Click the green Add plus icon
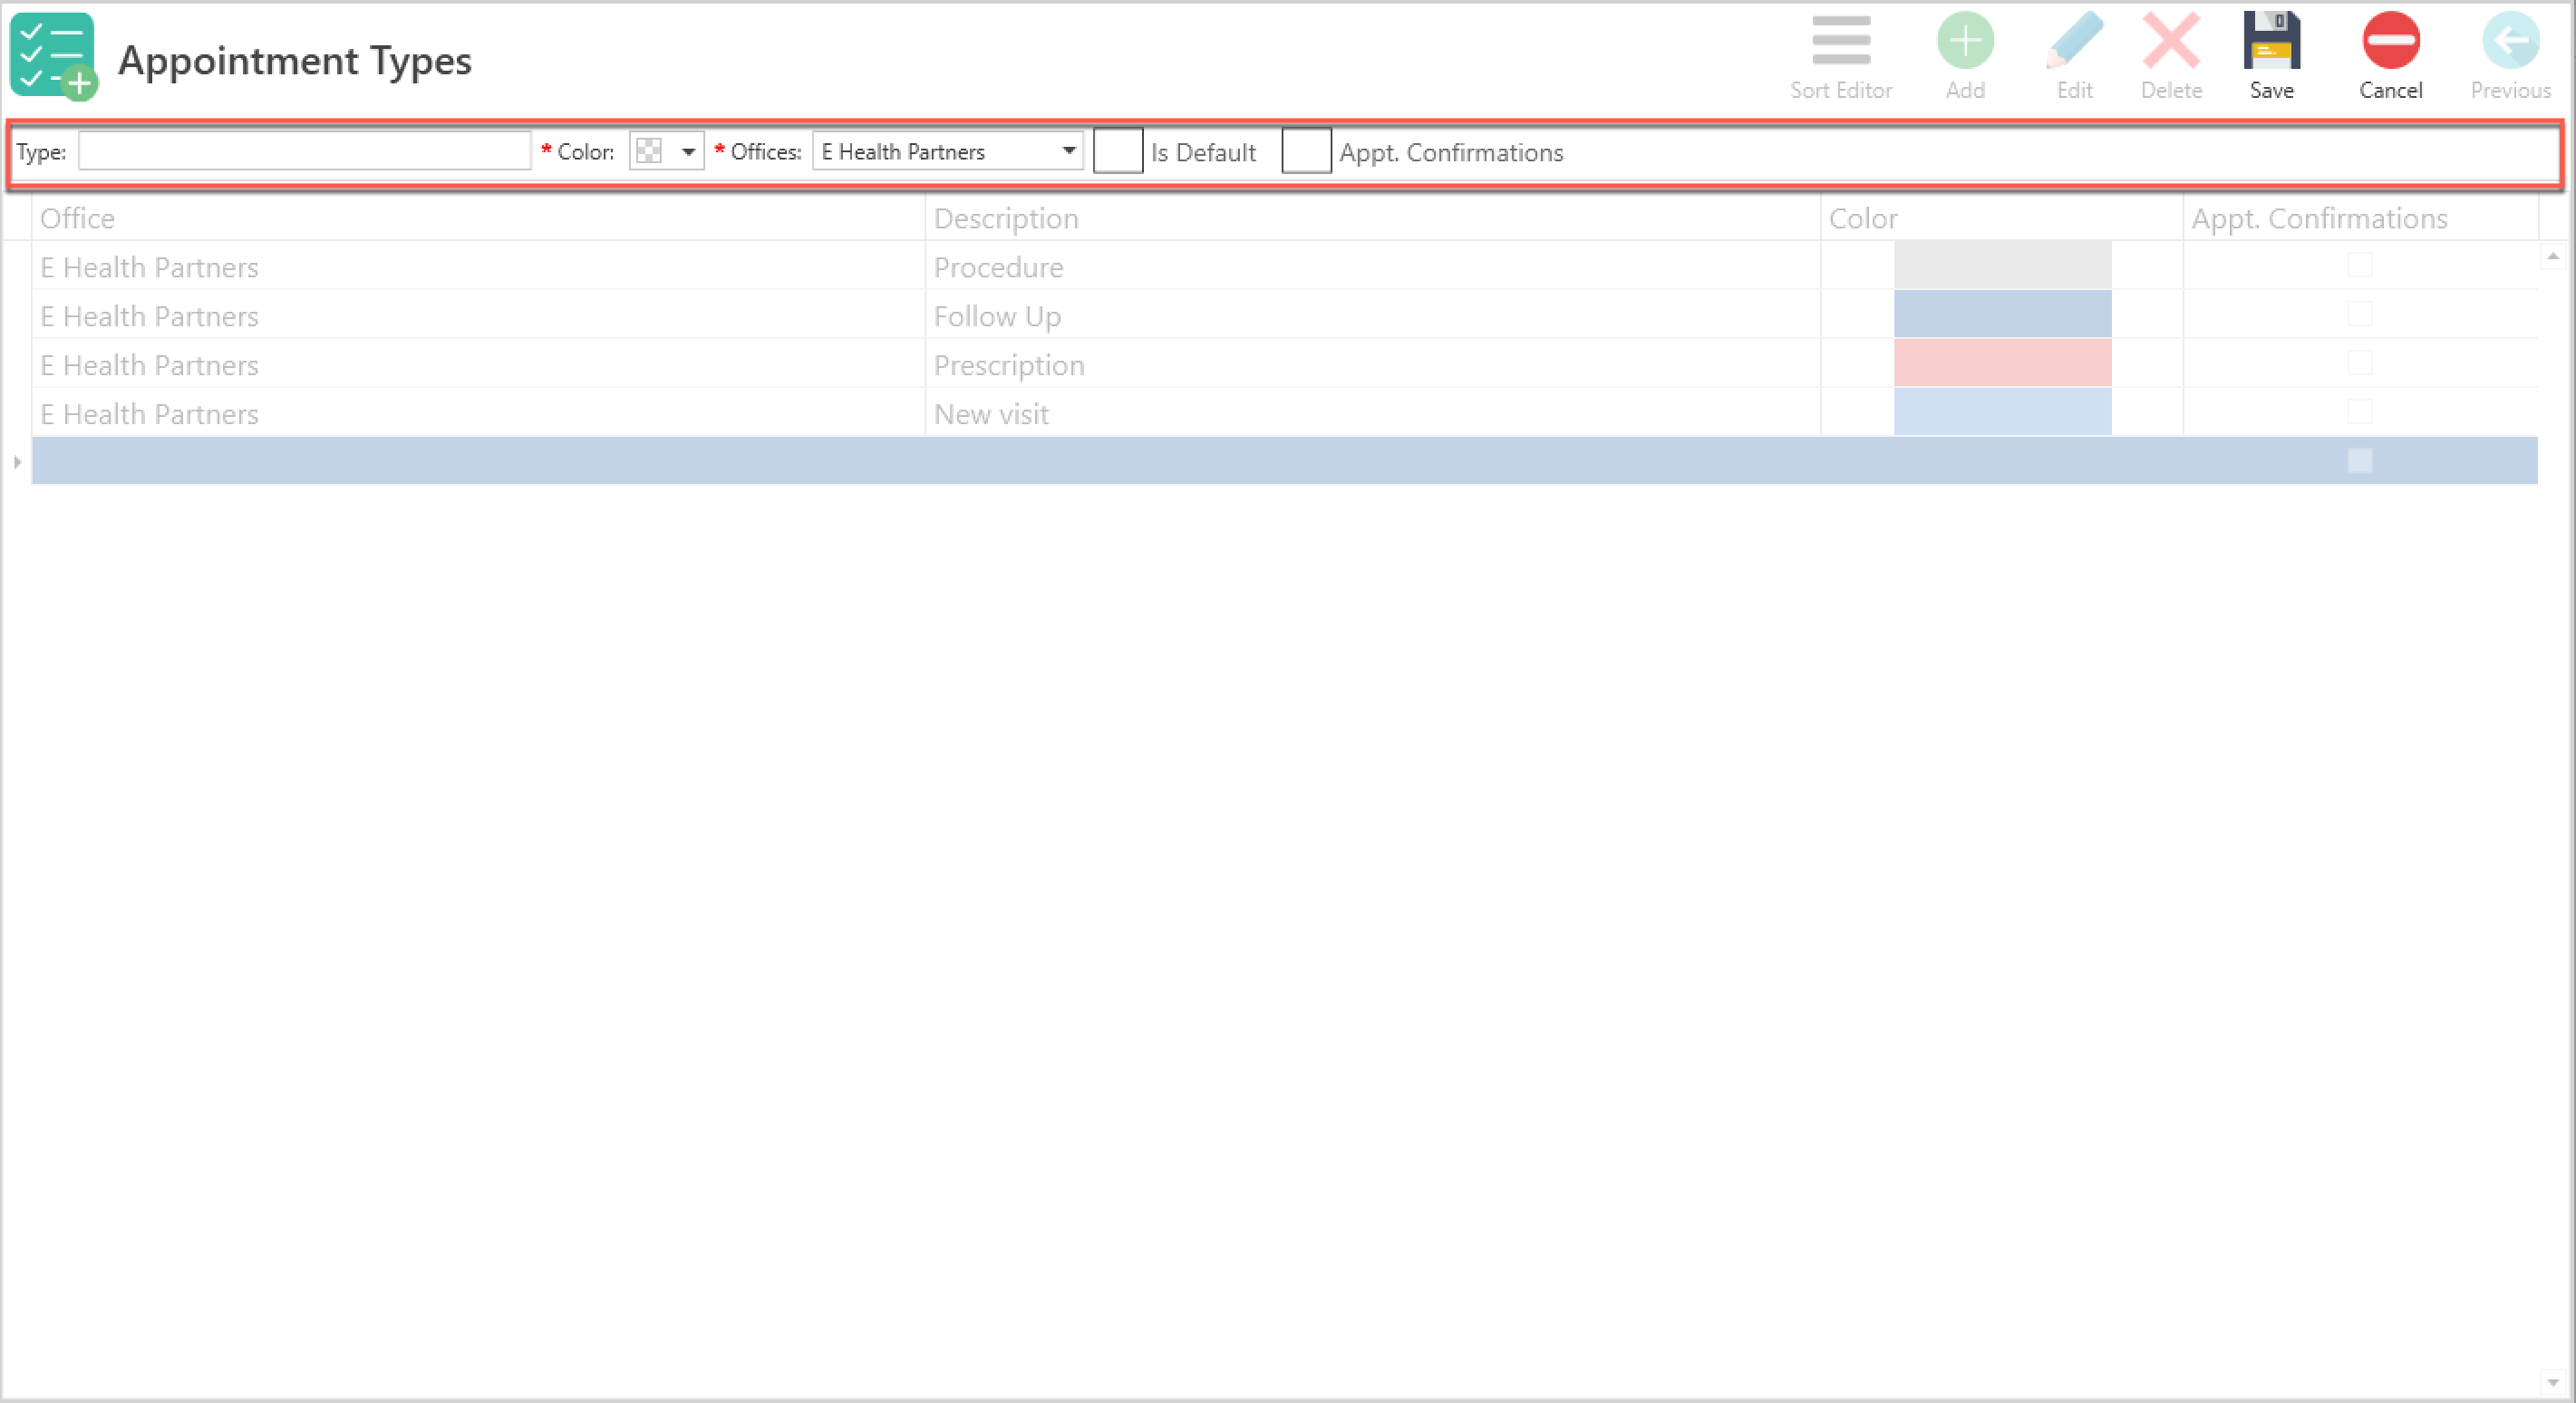 coord(1965,42)
